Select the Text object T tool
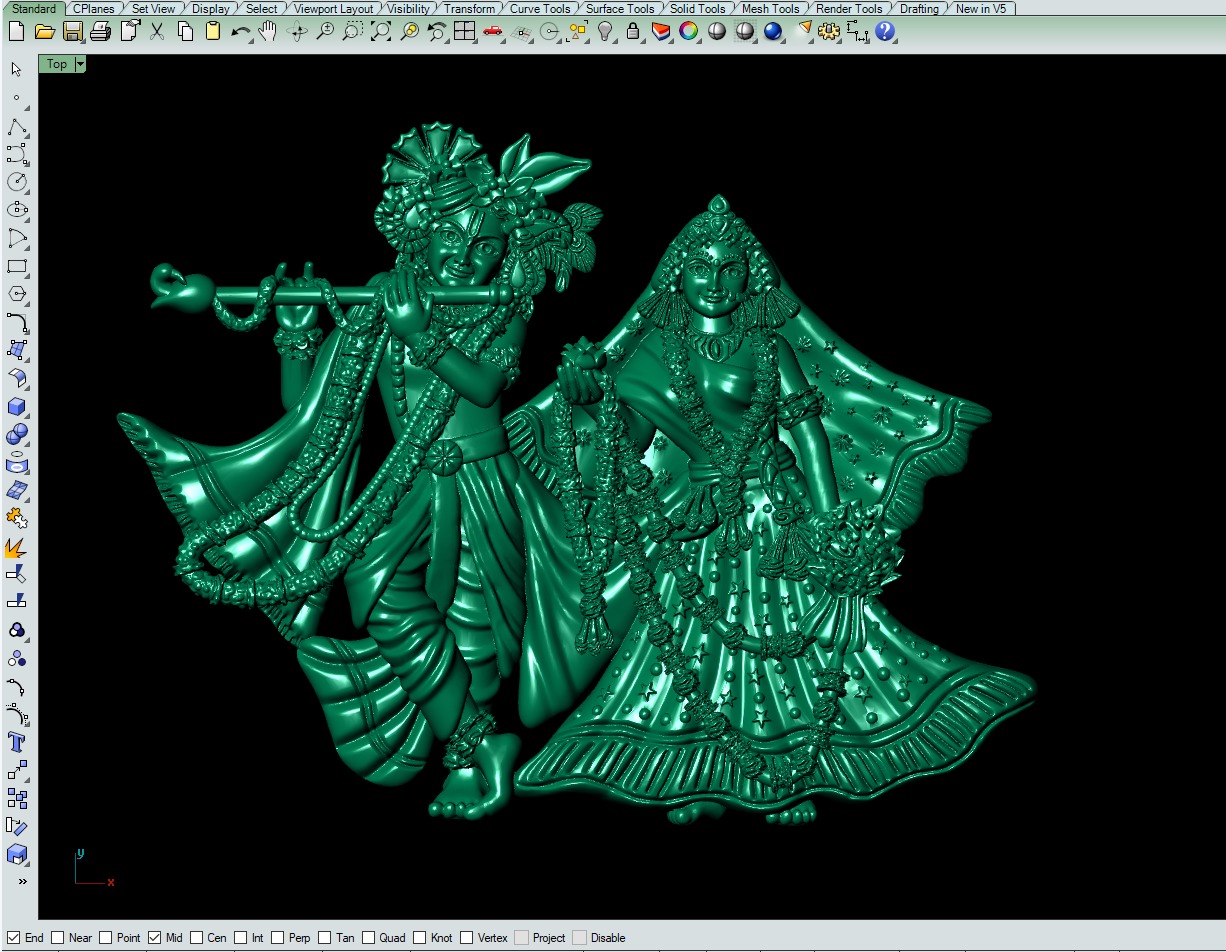The height and width of the screenshot is (952, 1226). coord(17,742)
